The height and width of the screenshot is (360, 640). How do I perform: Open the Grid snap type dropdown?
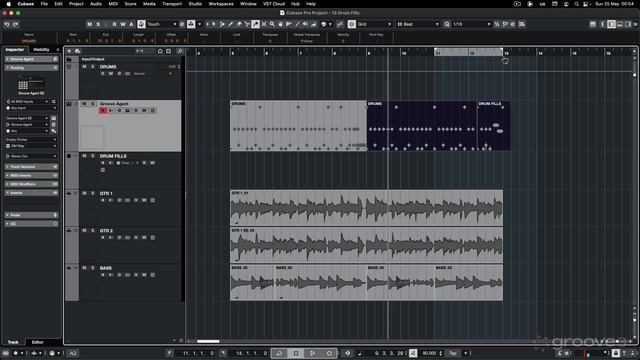coord(374,24)
